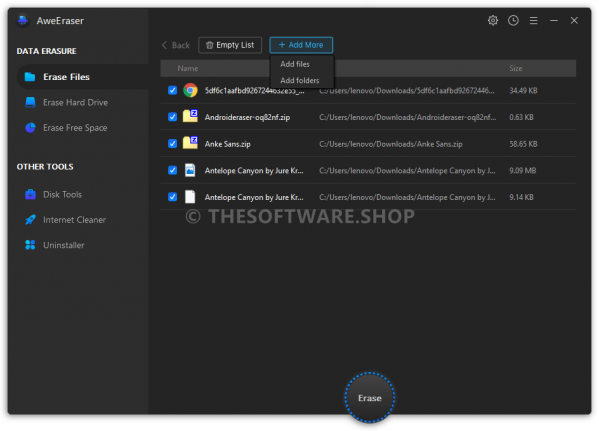Click the Disk Tools toolbox icon

(x=30, y=194)
